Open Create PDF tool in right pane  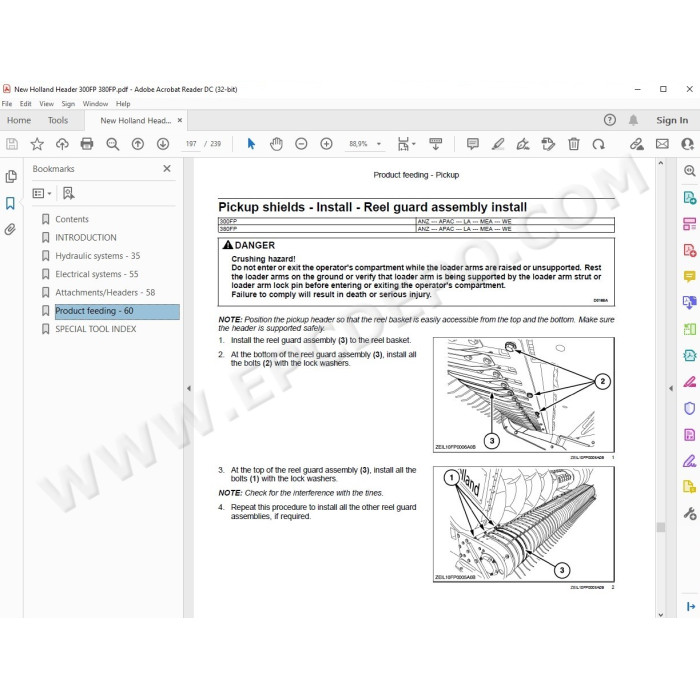pos(690,250)
